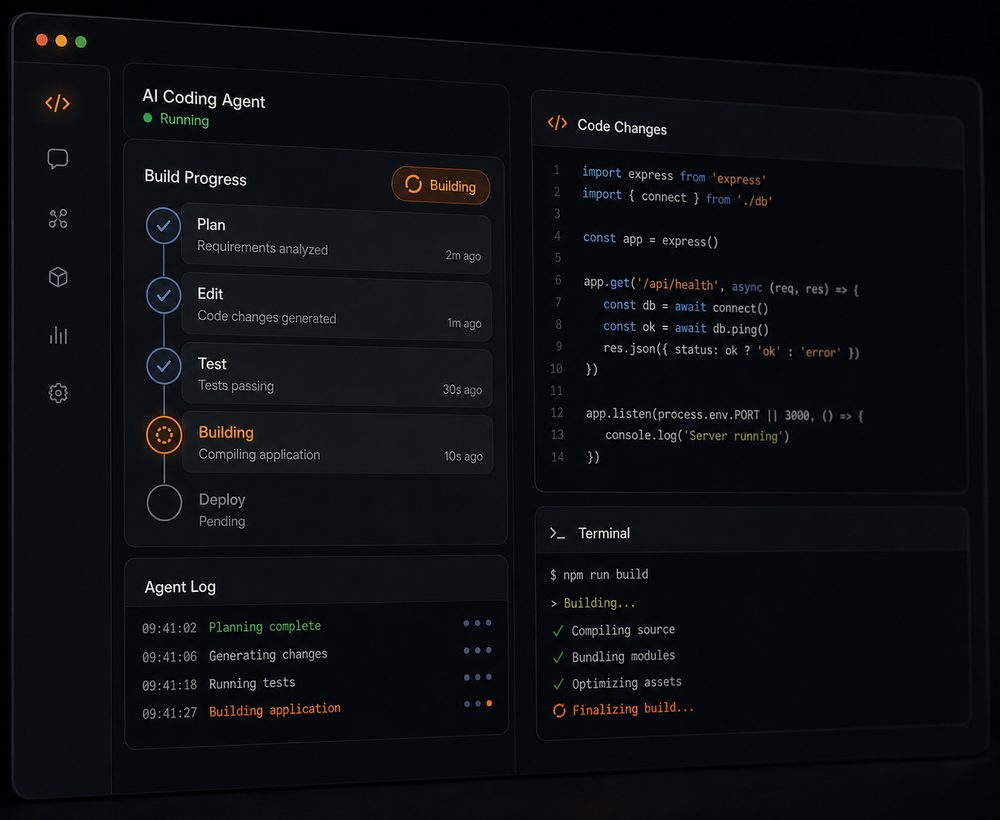The width and height of the screenshot is (1000, 820).
Task: Click the dots beside Running tests log
Action: (x=478, y=677)
